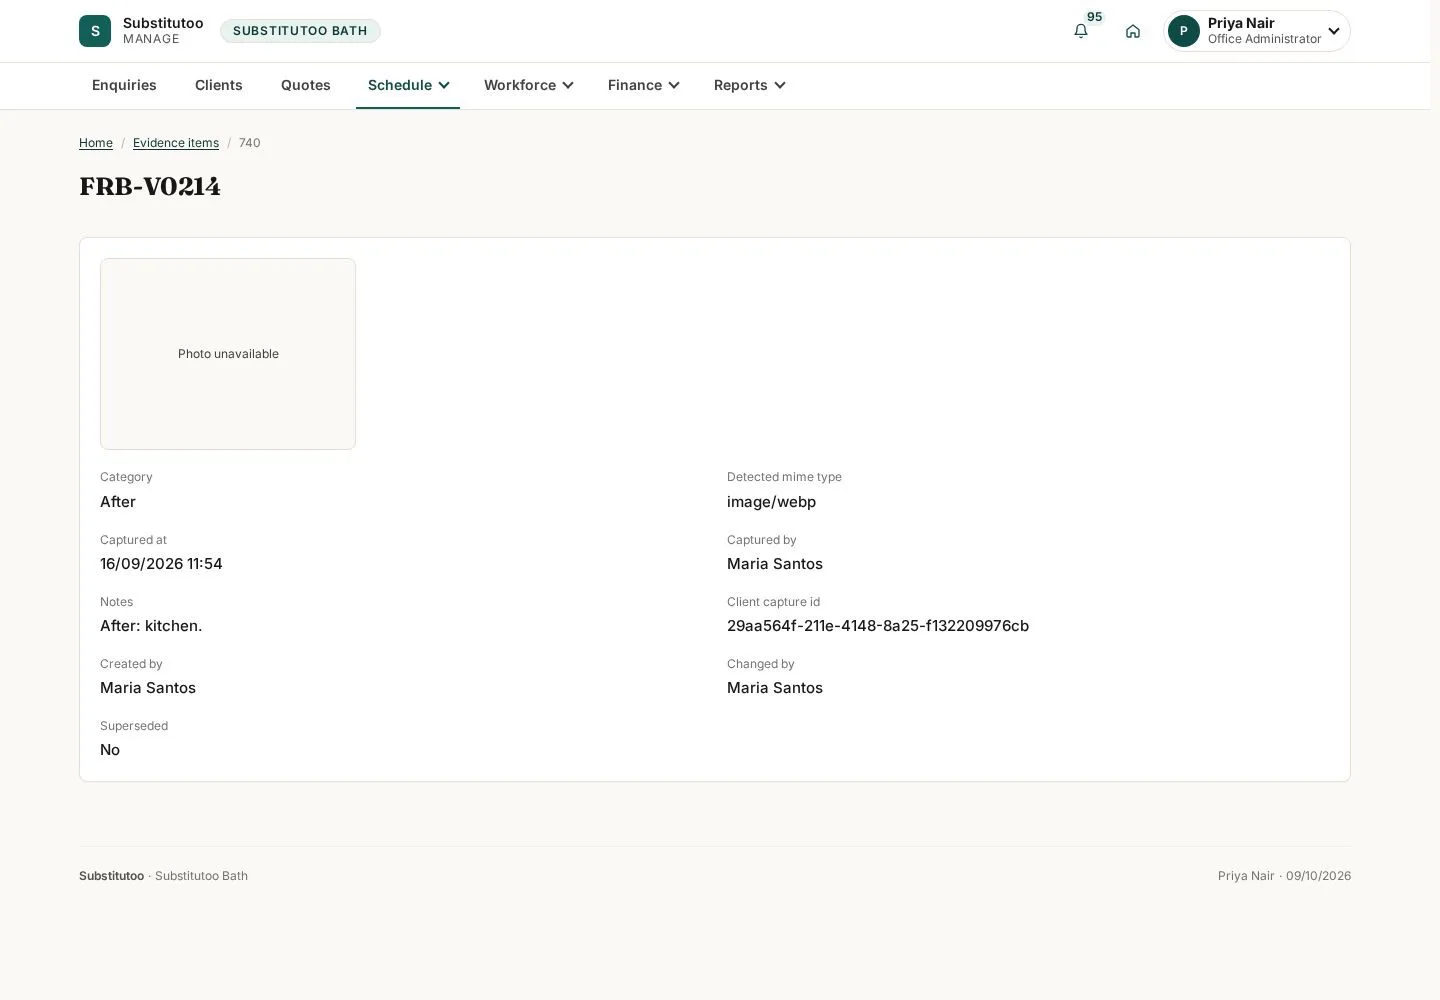Screen dimensions: 1440x1000
Task: Click the Photo unavailable thumbnail
Action: [228, 354]
